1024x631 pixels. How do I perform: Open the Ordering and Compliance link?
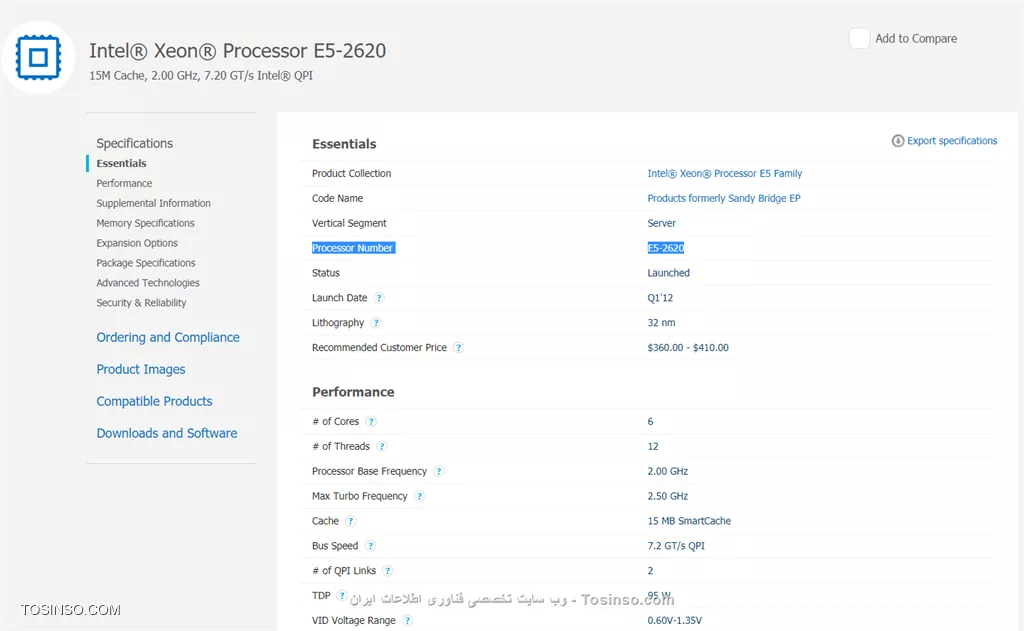click(168, 337)
